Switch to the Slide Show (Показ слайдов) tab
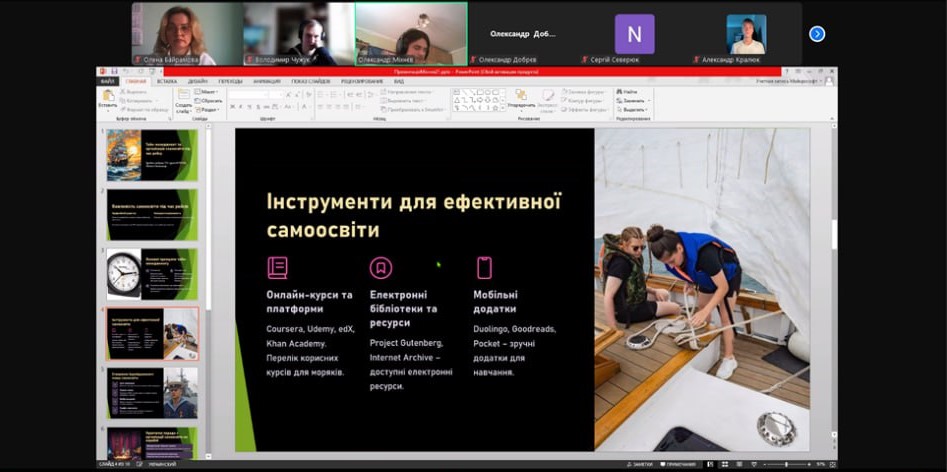Viewport: 947px width, 472px height. click(x=310, y=81)
